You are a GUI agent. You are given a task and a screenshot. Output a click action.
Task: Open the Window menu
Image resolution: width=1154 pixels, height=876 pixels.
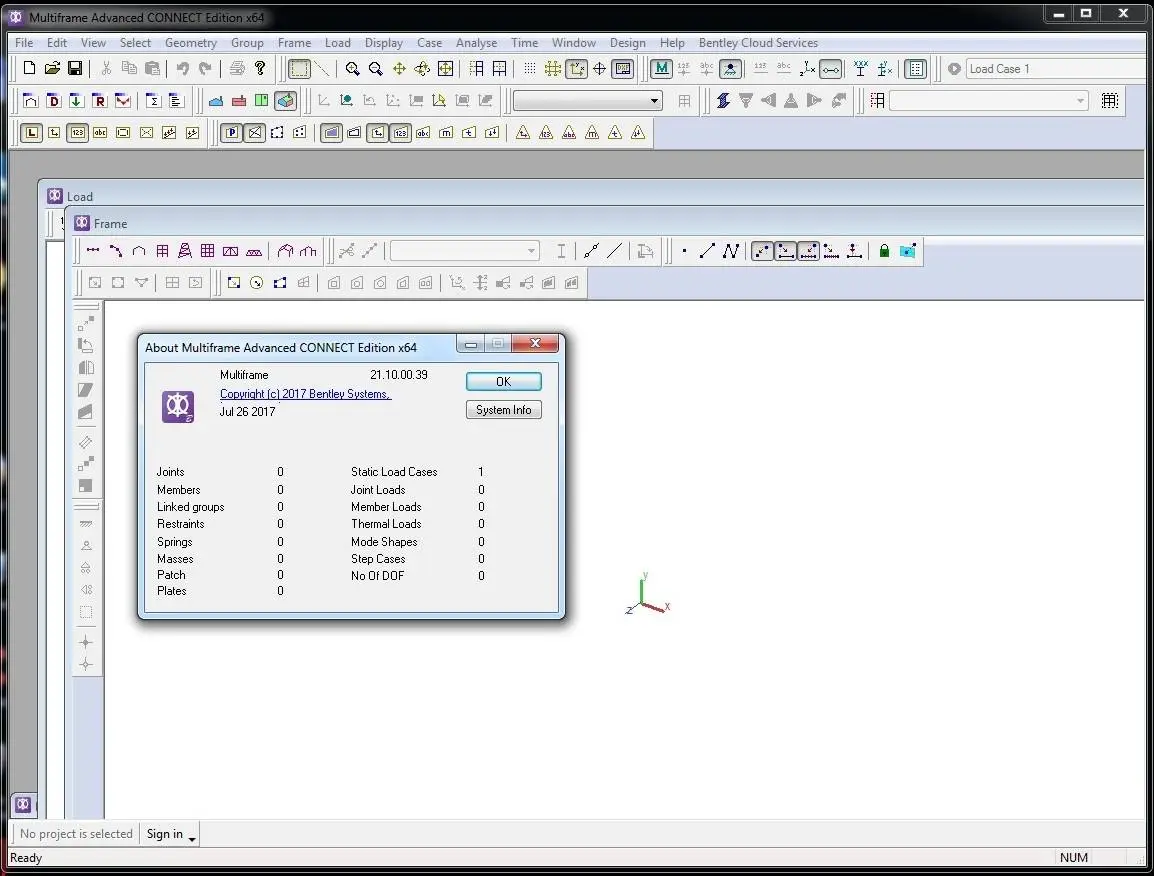click(573, 43)
